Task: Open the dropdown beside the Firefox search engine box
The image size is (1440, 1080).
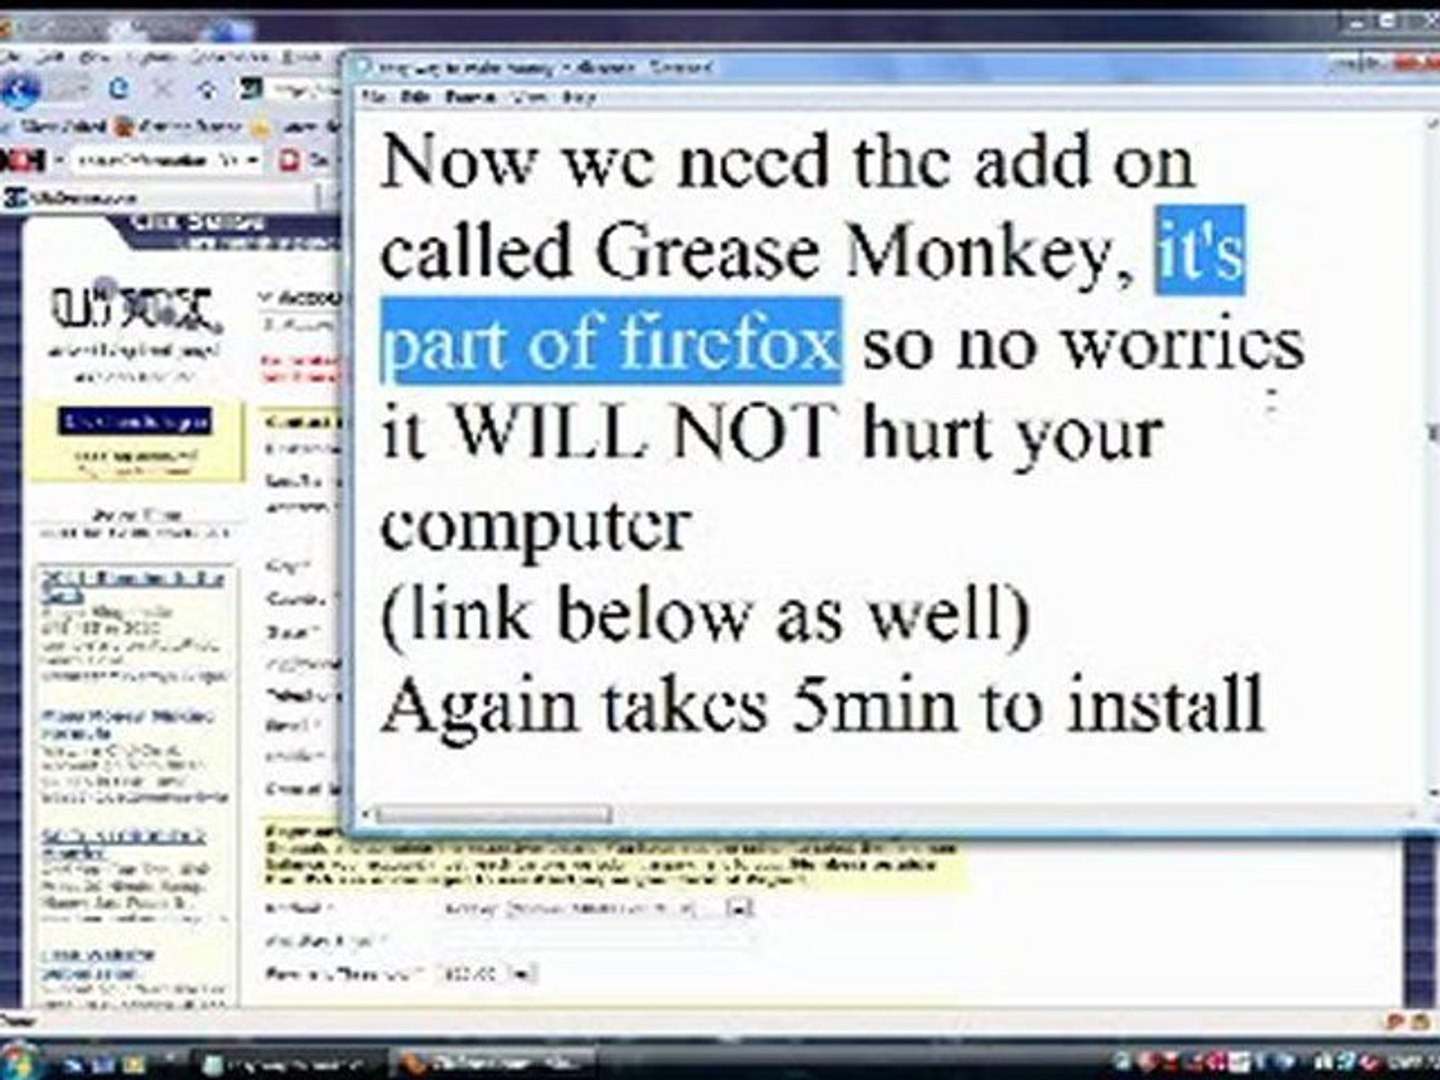Action: pyautogui.click(x=252, y=159)
